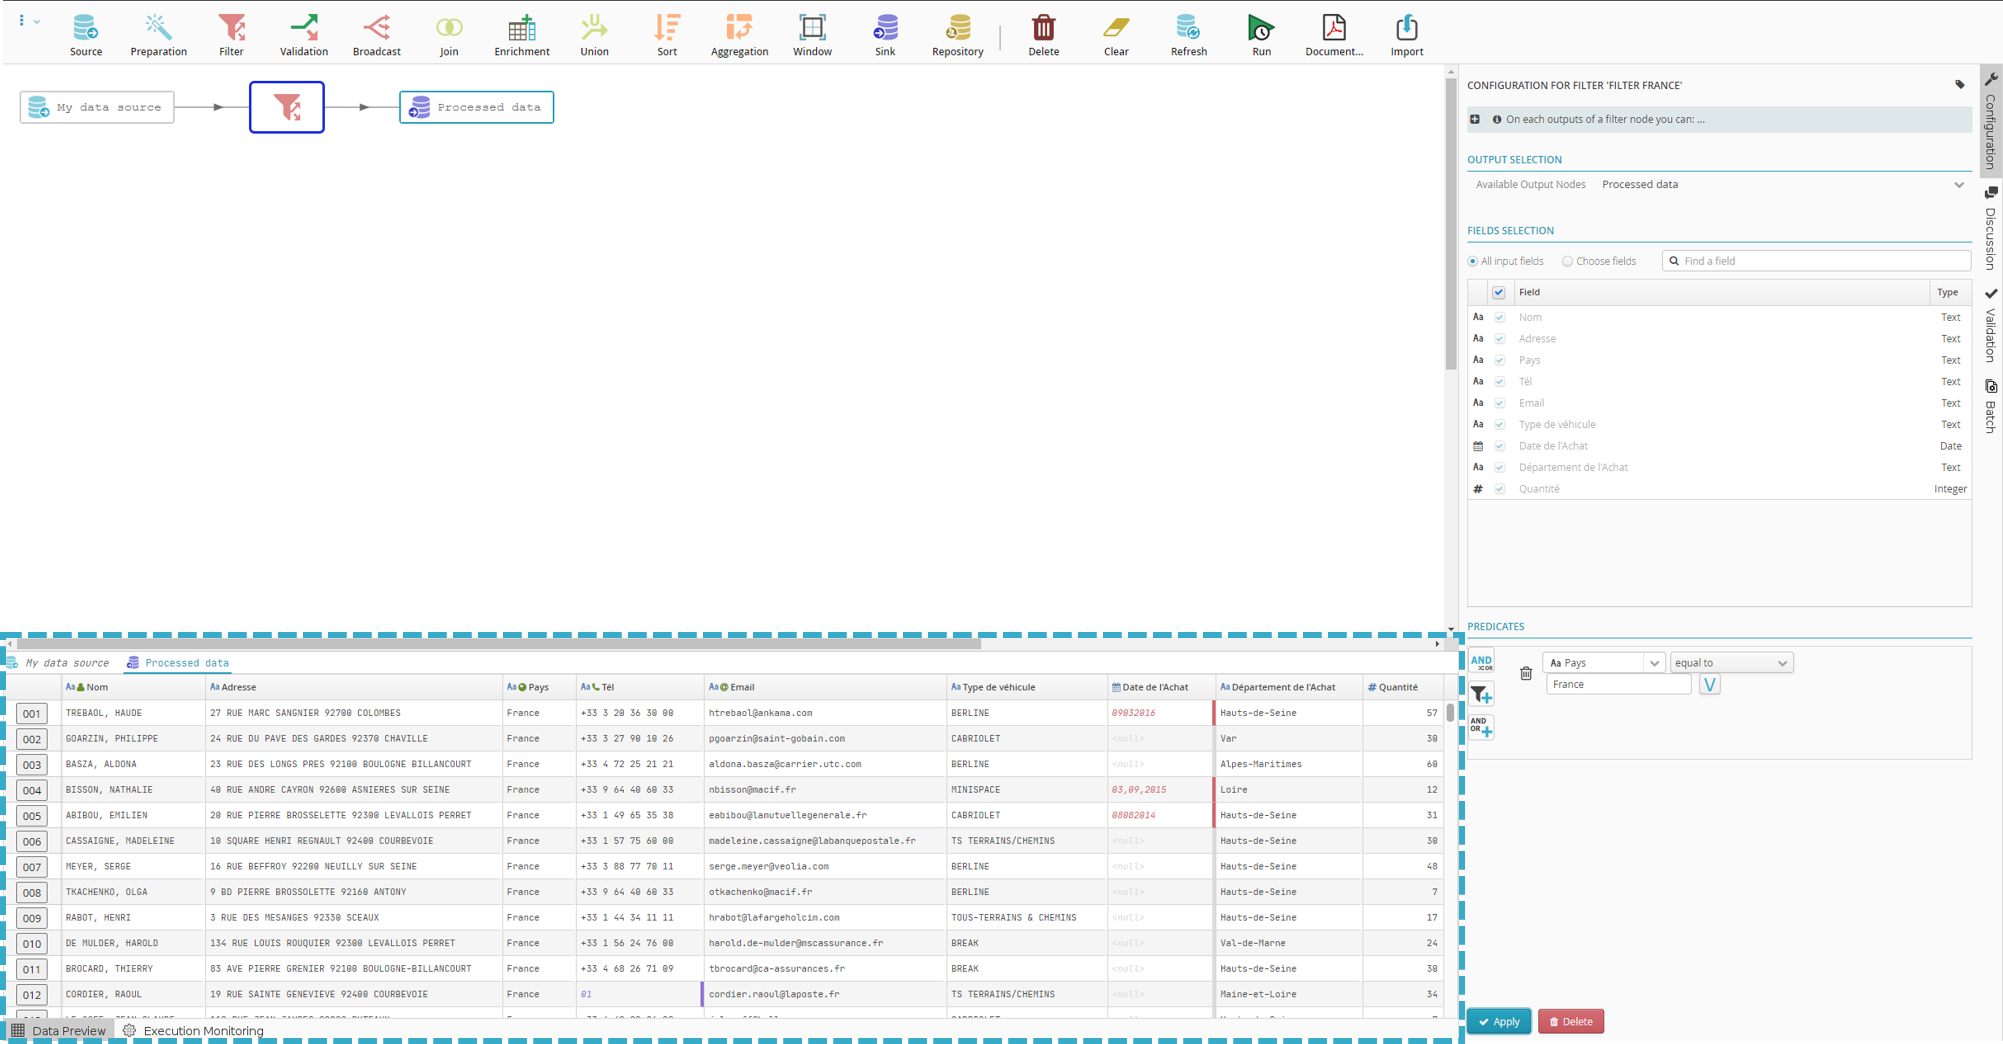Add an AND/OR predicate group
The width and height of the screenshot is (2003, 1044).
coord(1481,726)
